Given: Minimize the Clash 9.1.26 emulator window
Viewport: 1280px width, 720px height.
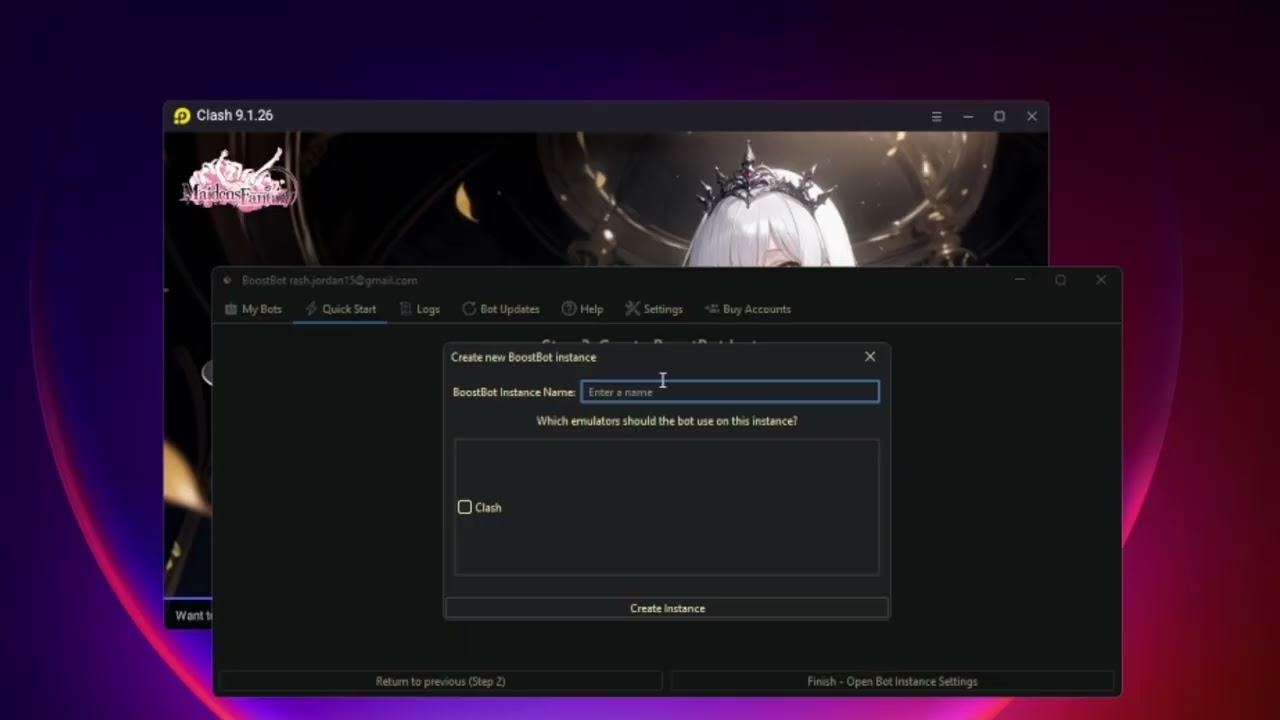Looking at the screenshot, I should pos(968,116).
